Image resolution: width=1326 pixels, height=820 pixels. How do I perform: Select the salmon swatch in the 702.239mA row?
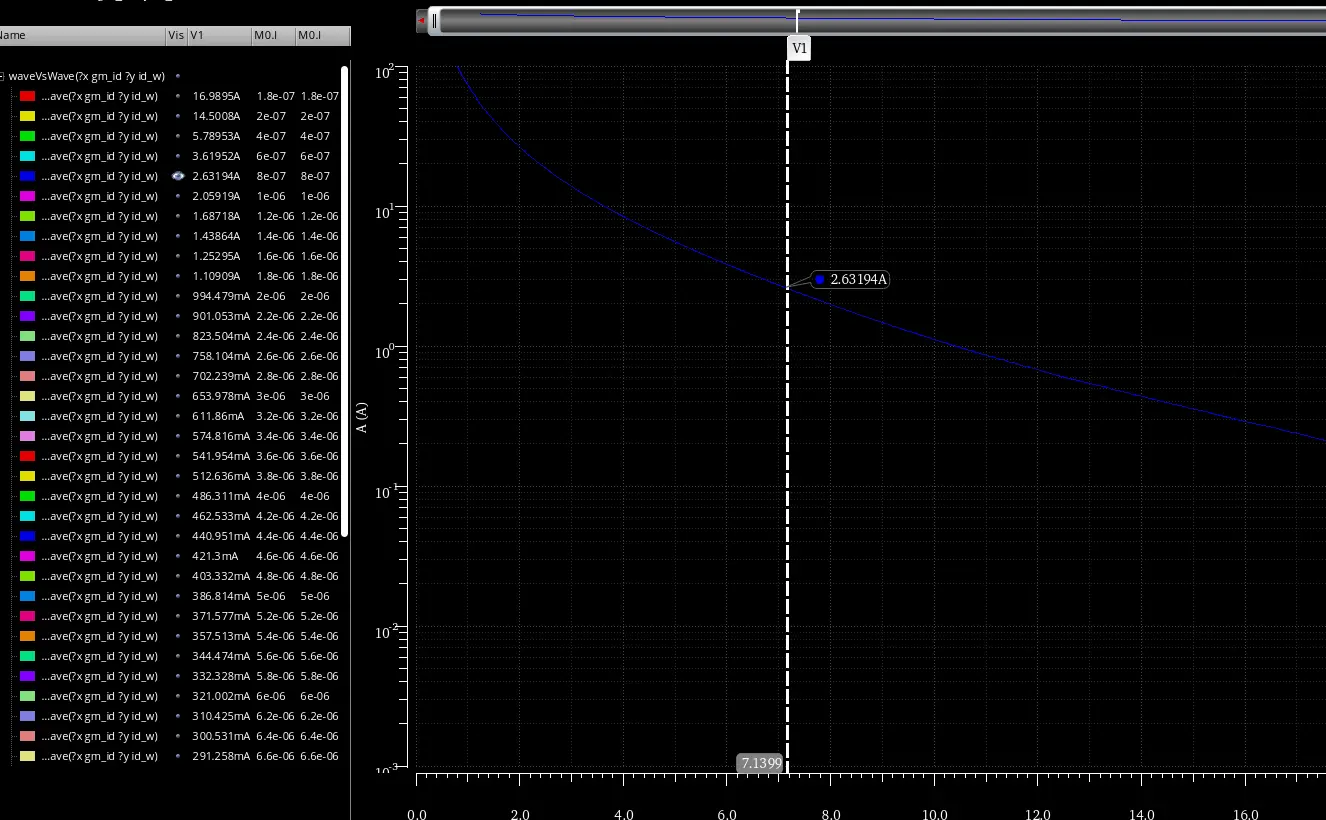[28, 376]
